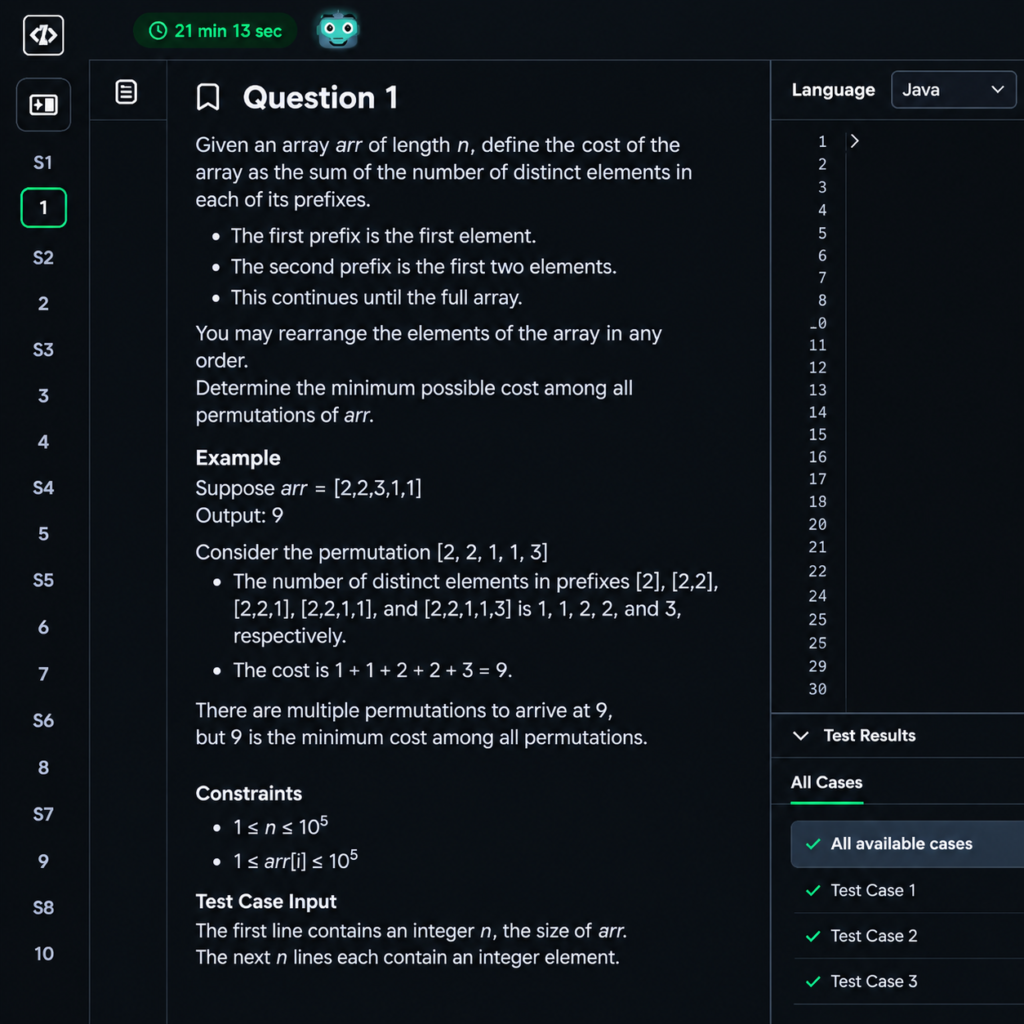Select section S5 in the sidebar

43,581
